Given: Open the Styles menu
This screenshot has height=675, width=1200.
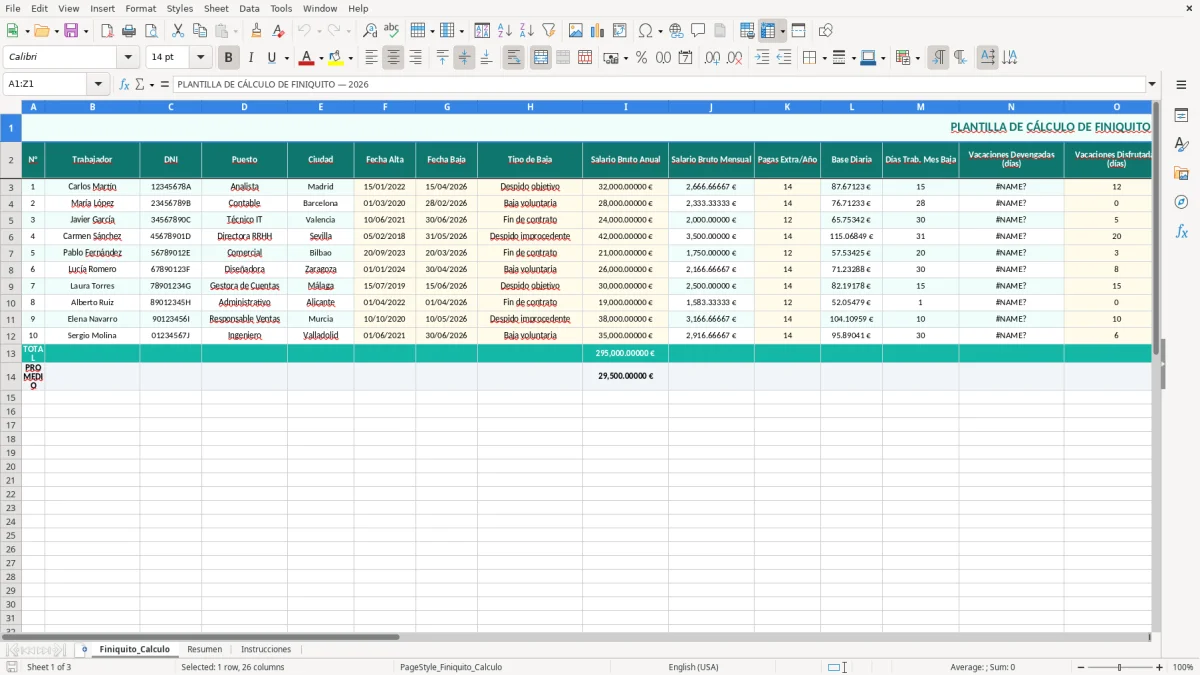Looking at the screenshot, I should (x=180, y=8).
